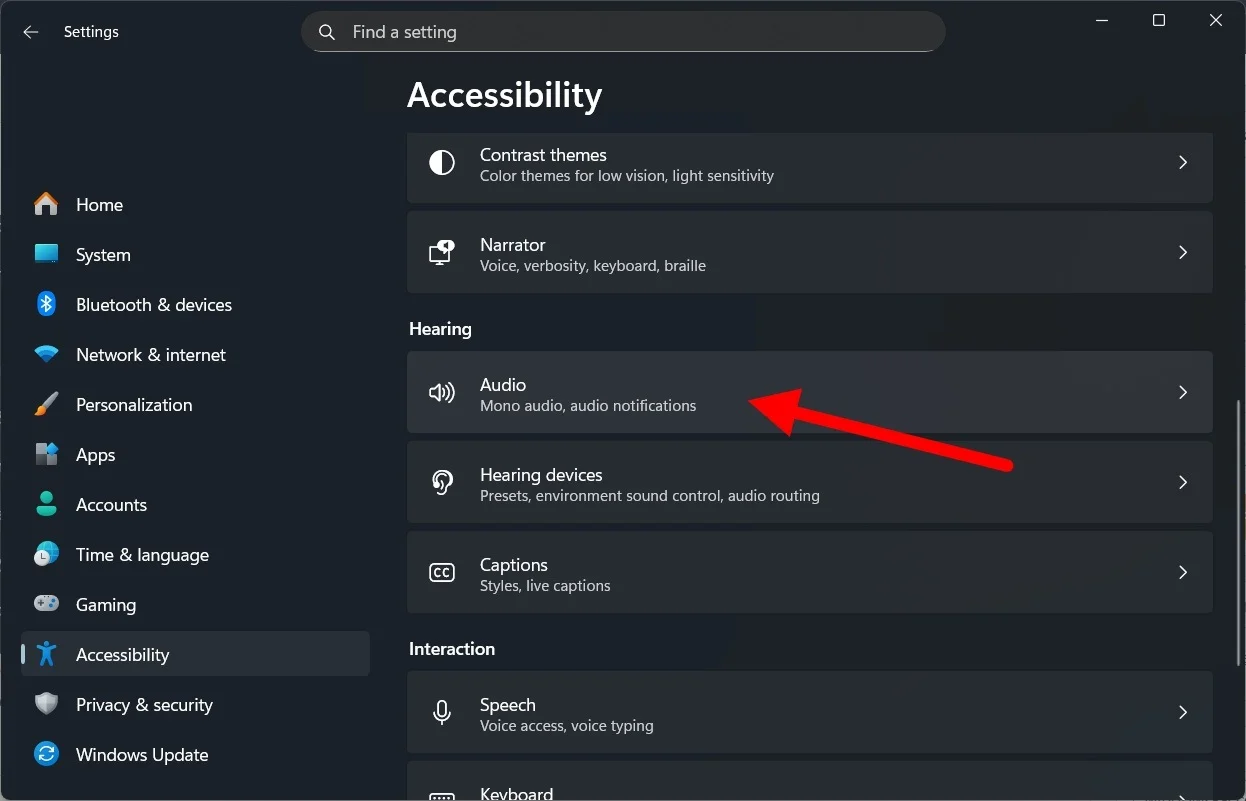This screenshot has height=801, width=1246.
Task: Open Gaming settings from sidebar
Action: click(105, 604)
